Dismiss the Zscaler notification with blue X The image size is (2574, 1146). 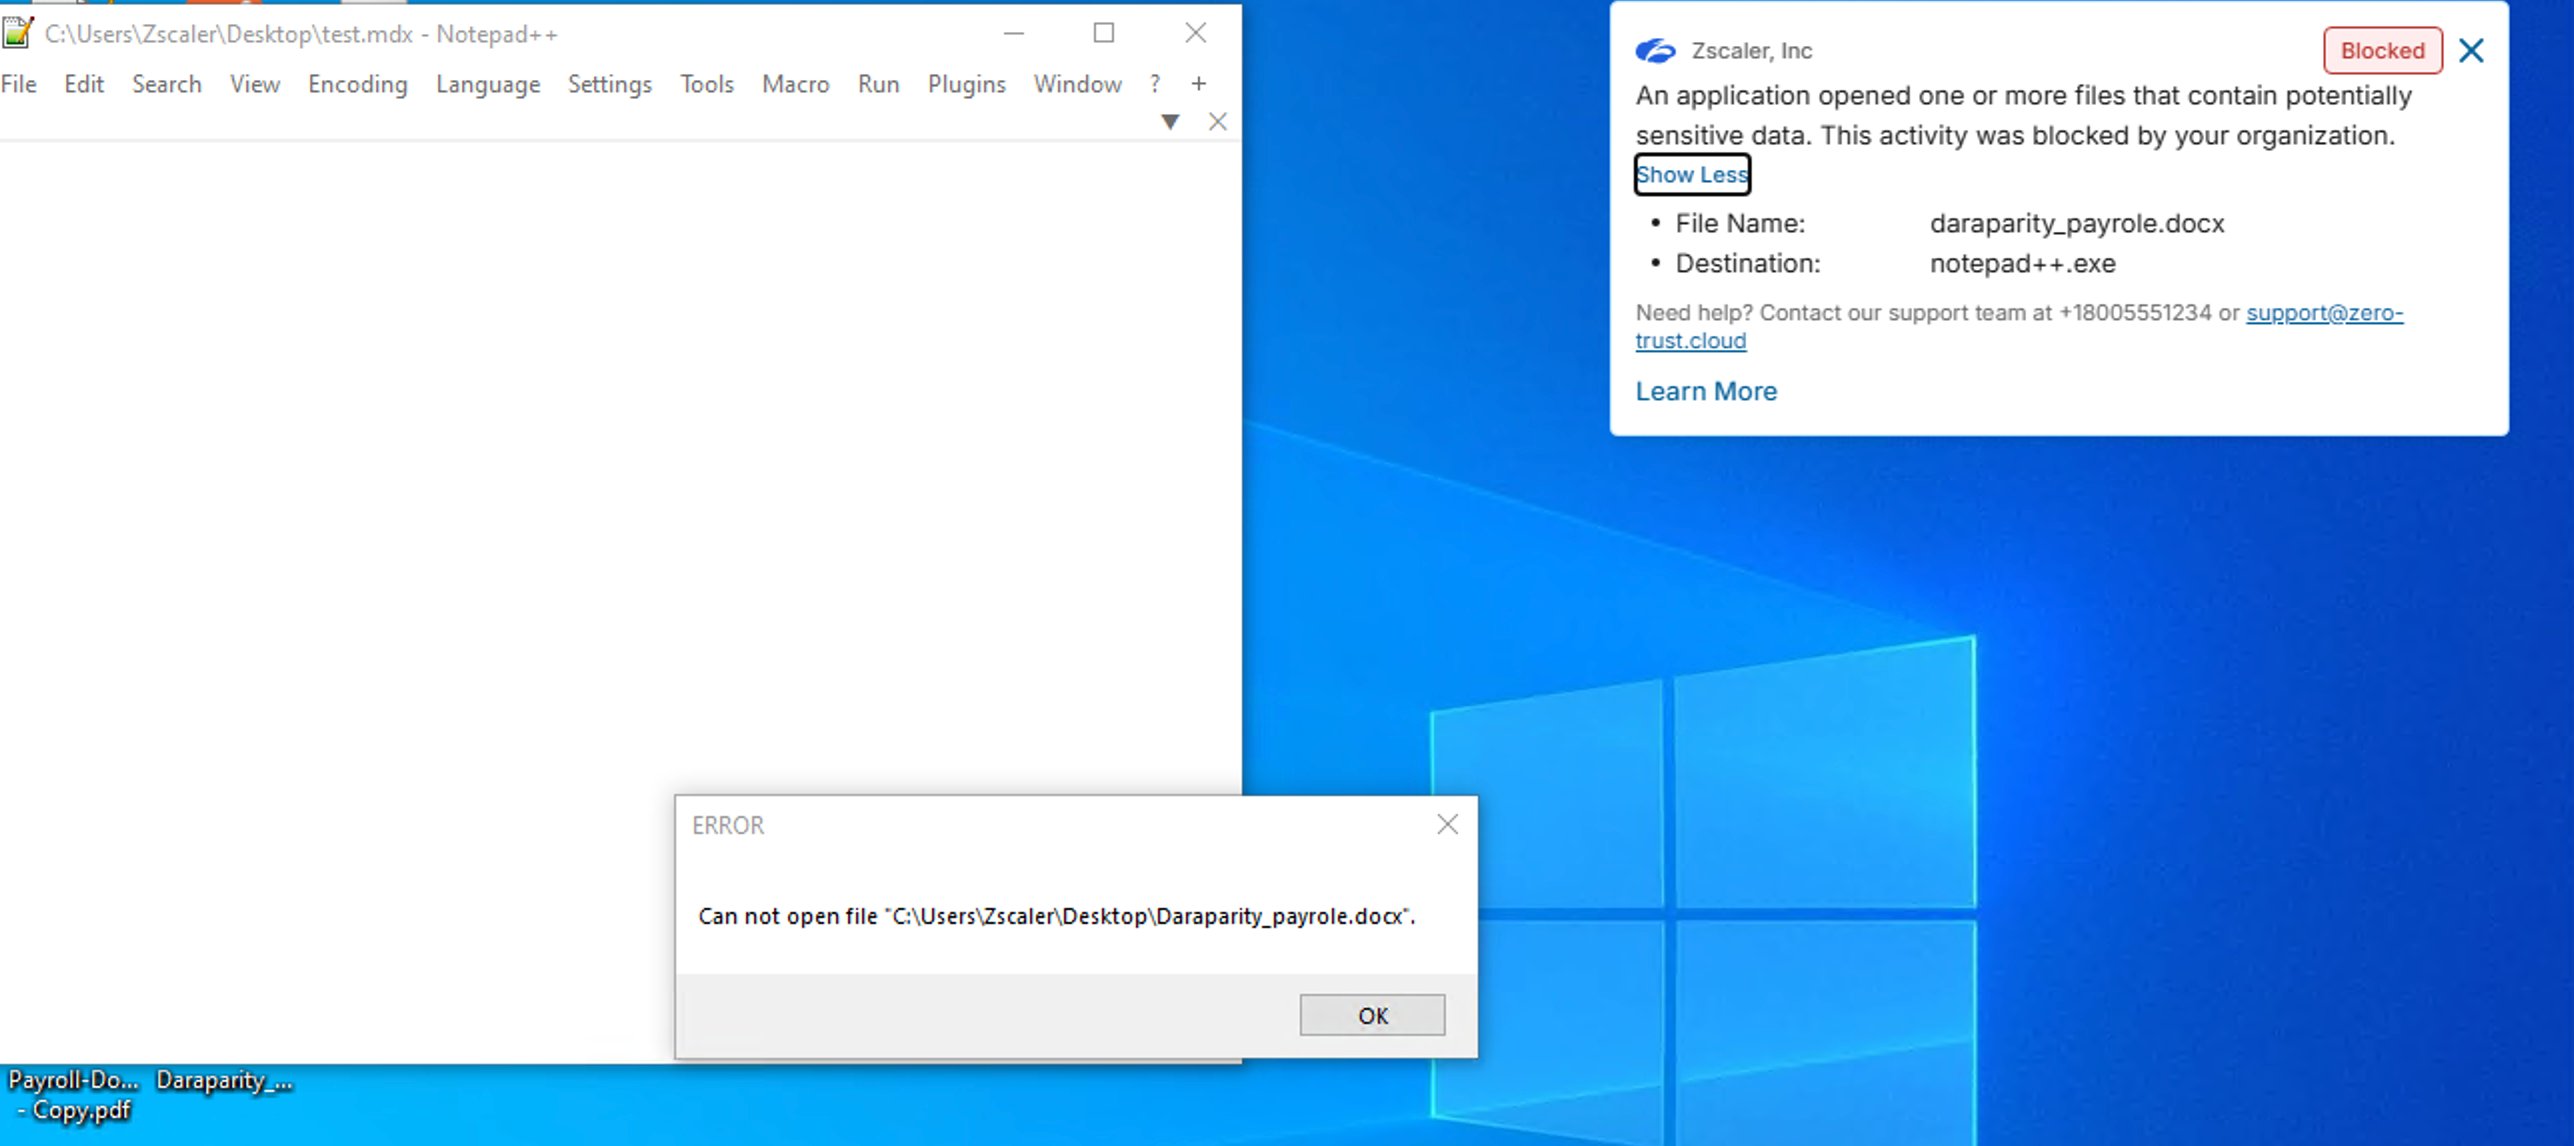2471,50
